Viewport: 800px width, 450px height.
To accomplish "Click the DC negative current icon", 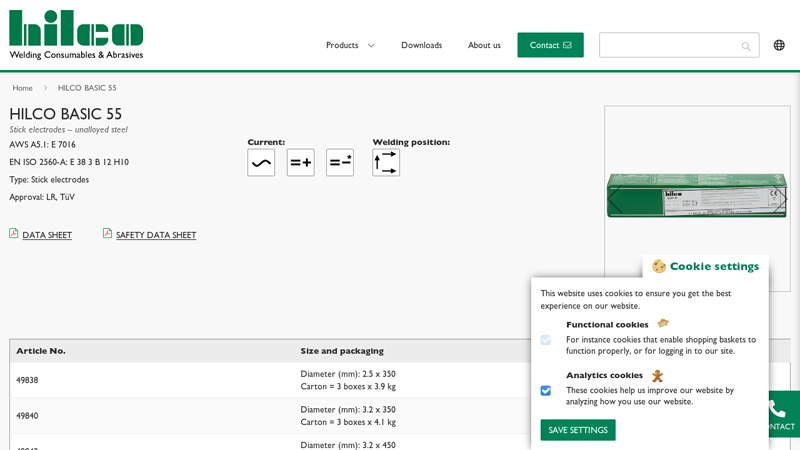I will (x=340, y=163).
